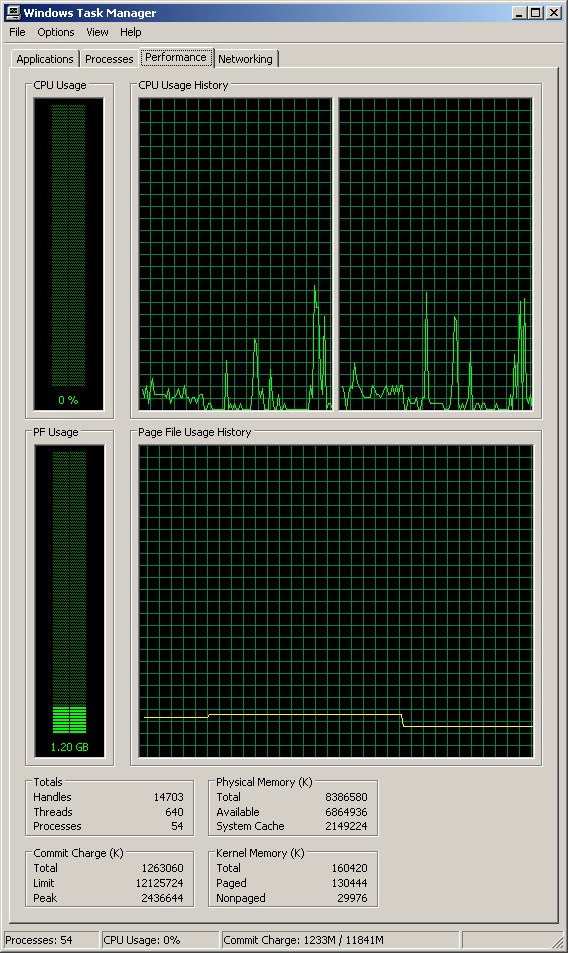568x953 pixels.
Task: Click Physical Memory Available value
Action: pyautogui.click(x=346, y=812)
